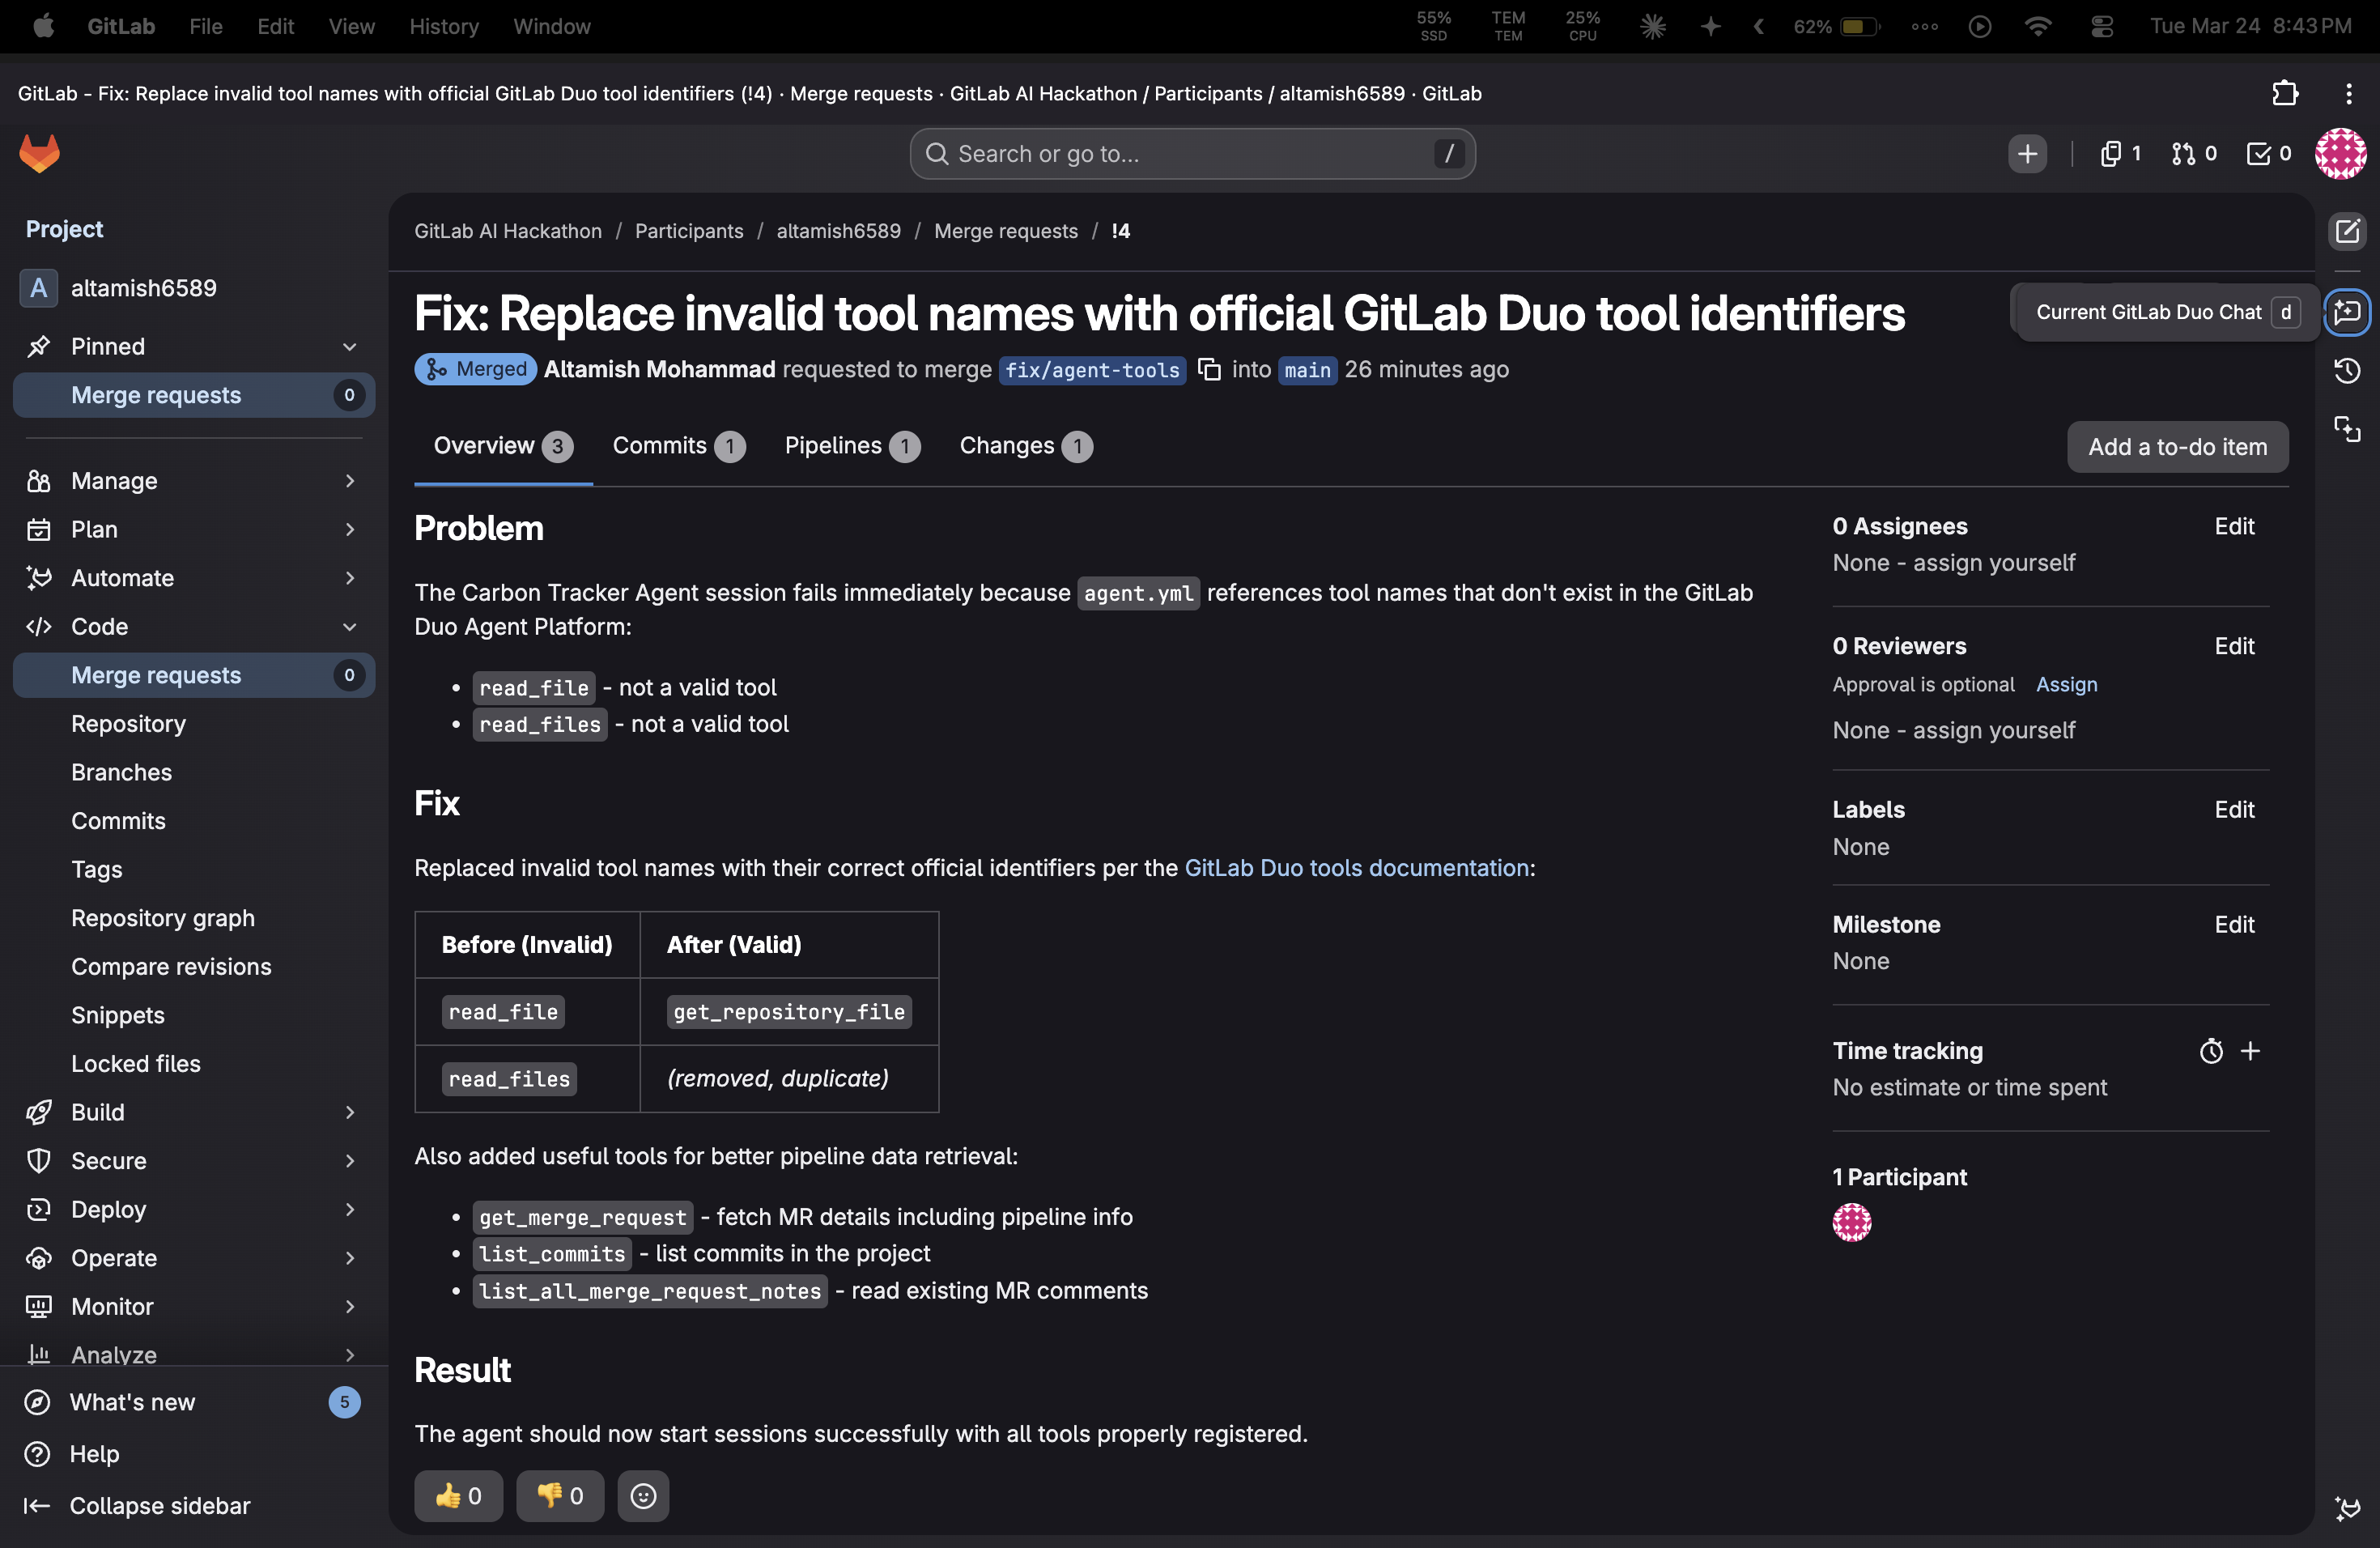Click the start time tracking timer icon
Screen dimensions: 2380x1548
2211,1051
